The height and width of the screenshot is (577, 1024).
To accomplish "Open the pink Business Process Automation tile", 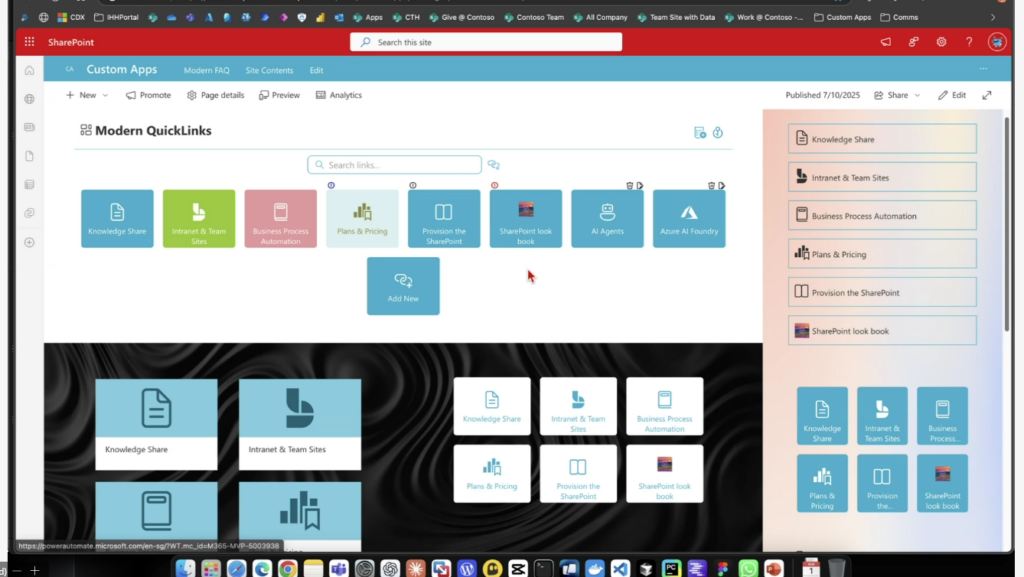I will (281, 219).
